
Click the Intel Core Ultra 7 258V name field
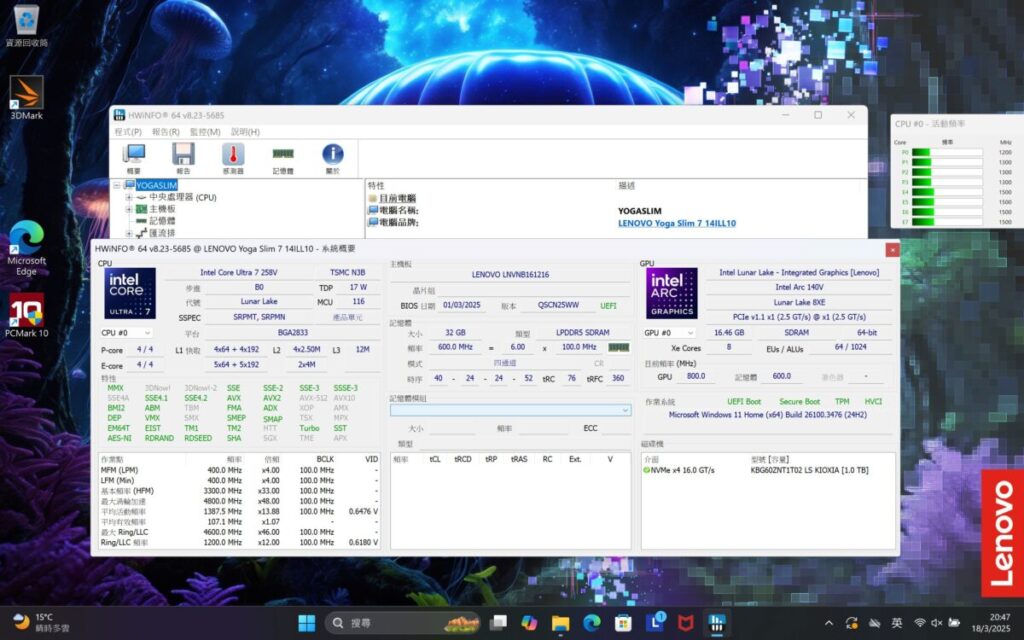238,272
